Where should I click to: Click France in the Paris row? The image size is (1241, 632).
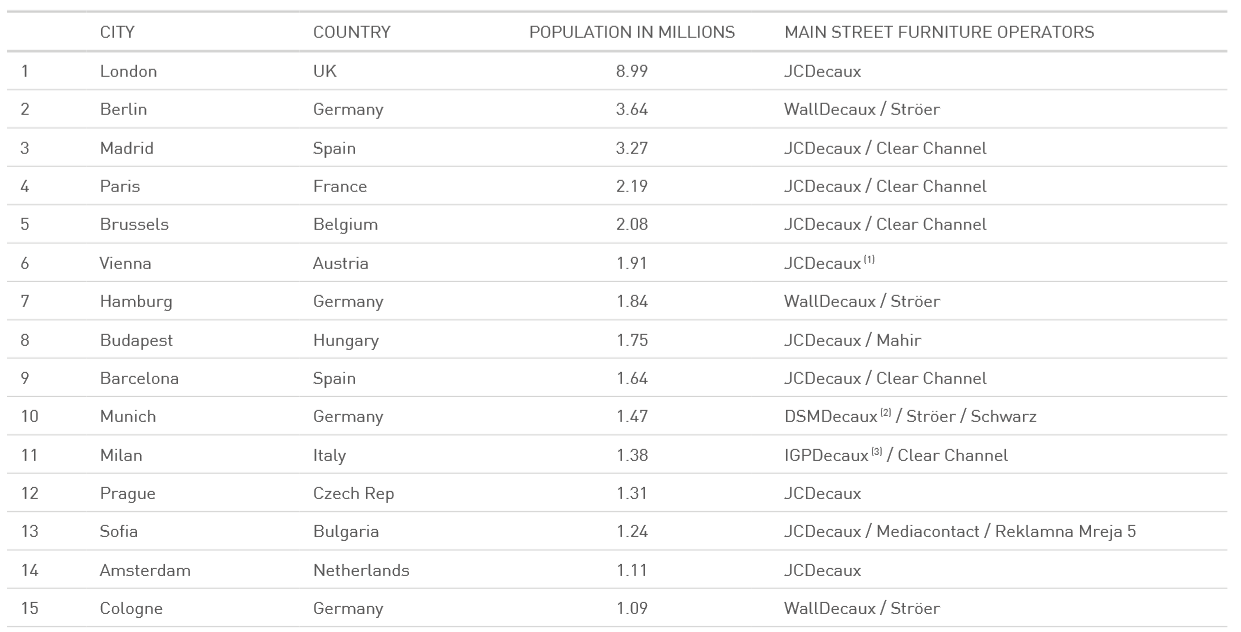[340, 186]
